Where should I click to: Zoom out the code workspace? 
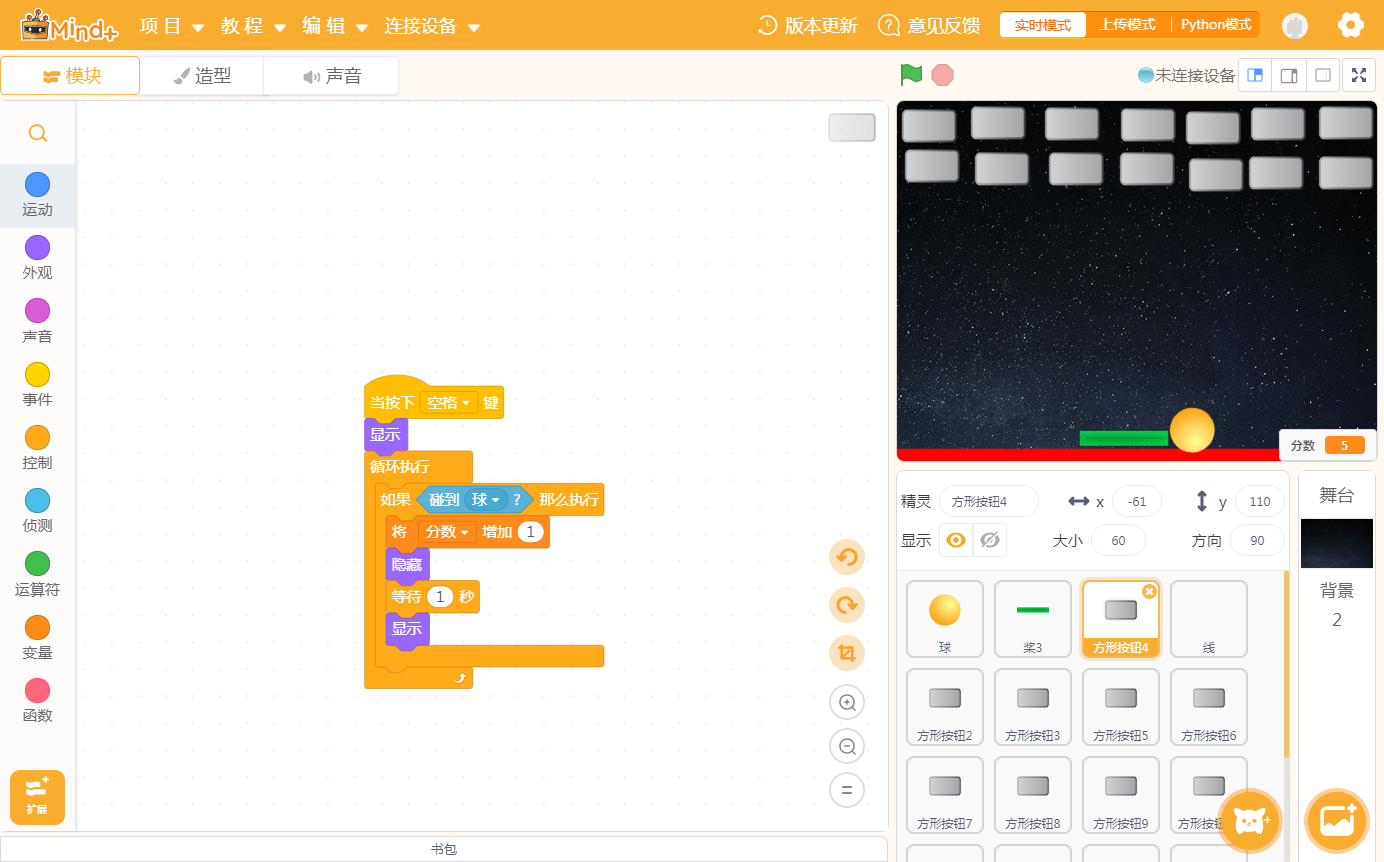847,746
